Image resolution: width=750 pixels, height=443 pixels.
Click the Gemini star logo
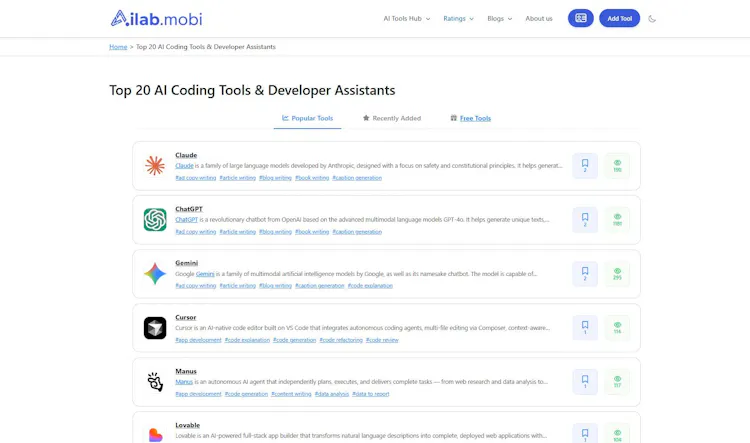(155, 274)
